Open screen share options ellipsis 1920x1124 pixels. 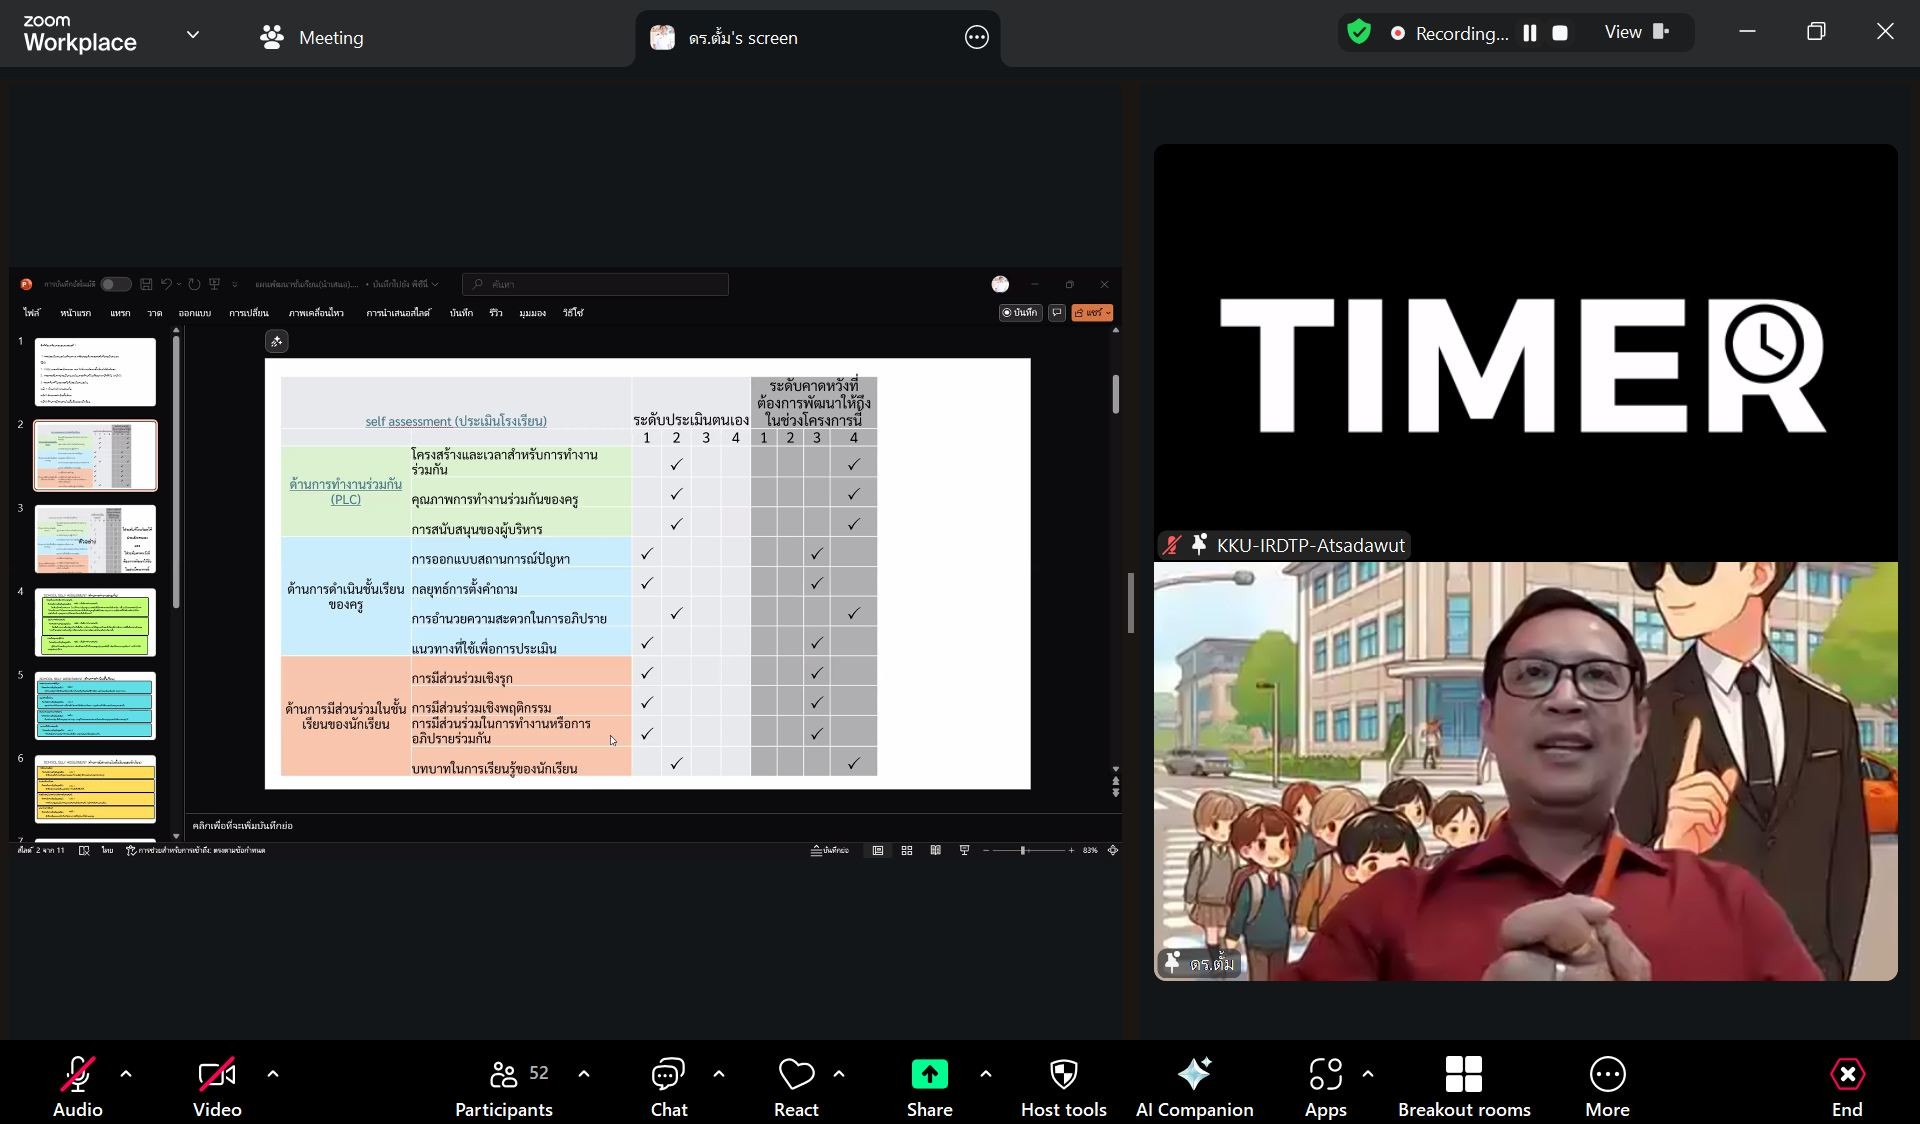click(976, 38)
